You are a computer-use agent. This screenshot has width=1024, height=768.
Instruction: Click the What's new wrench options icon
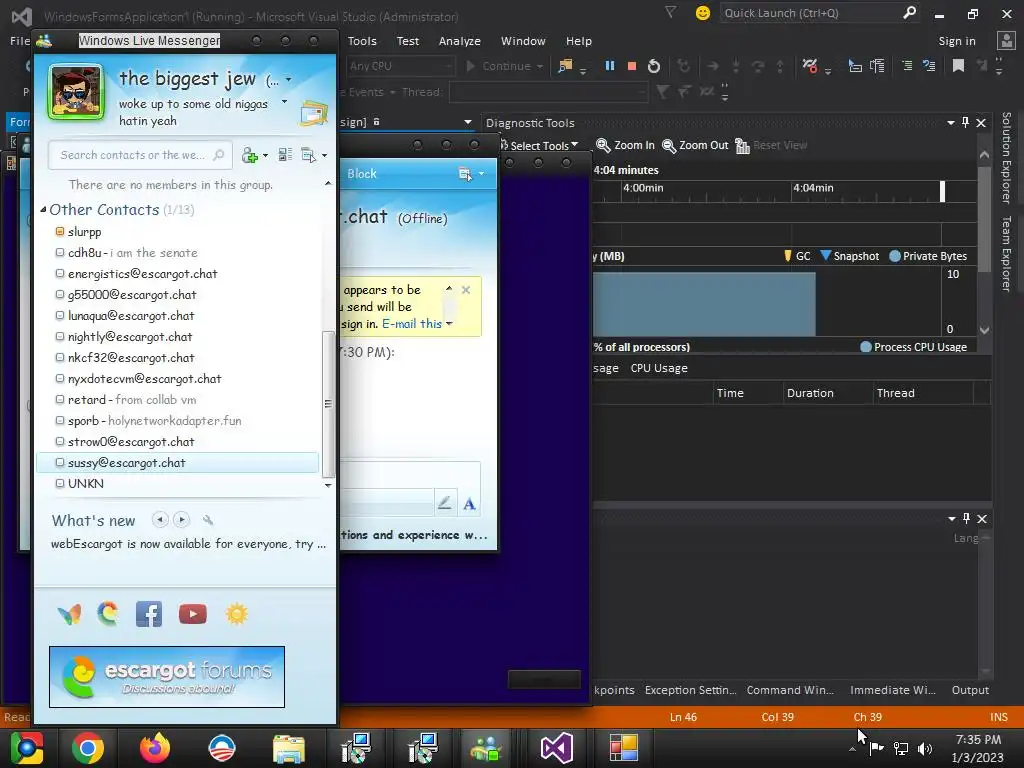[x=208, y=520]
